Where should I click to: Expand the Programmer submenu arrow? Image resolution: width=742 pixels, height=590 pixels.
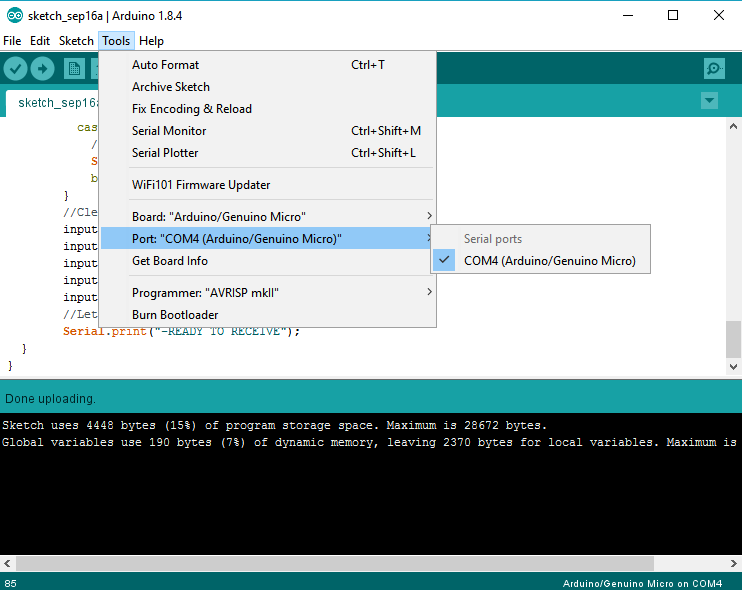tap(429, 292)
